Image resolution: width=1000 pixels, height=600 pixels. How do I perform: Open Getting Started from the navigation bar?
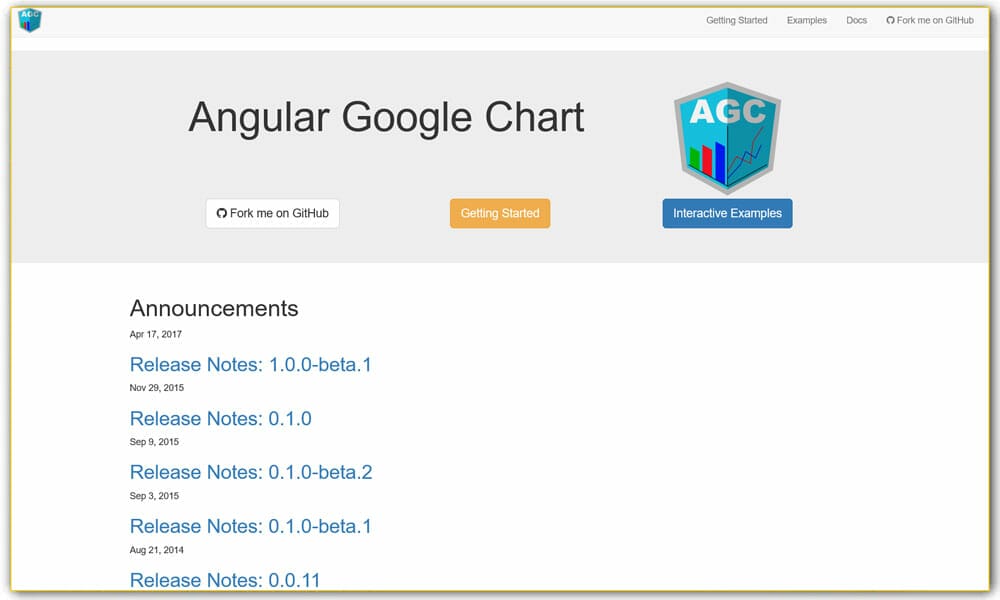pos(737,20)
